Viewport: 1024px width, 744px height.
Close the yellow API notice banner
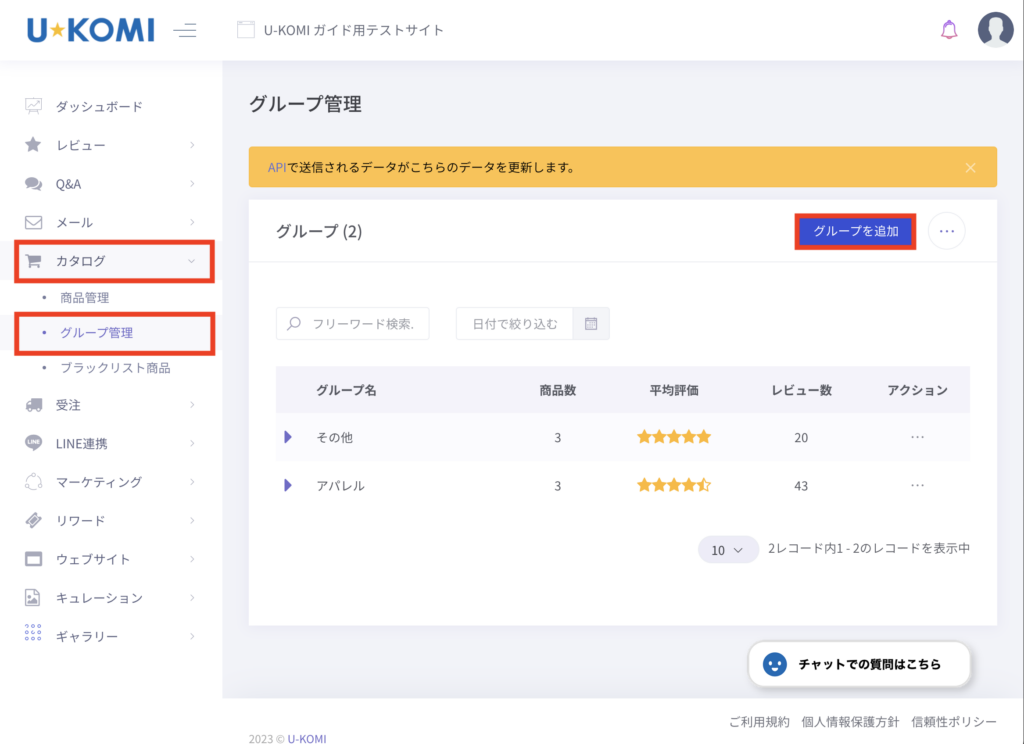[x=970, y=167]
